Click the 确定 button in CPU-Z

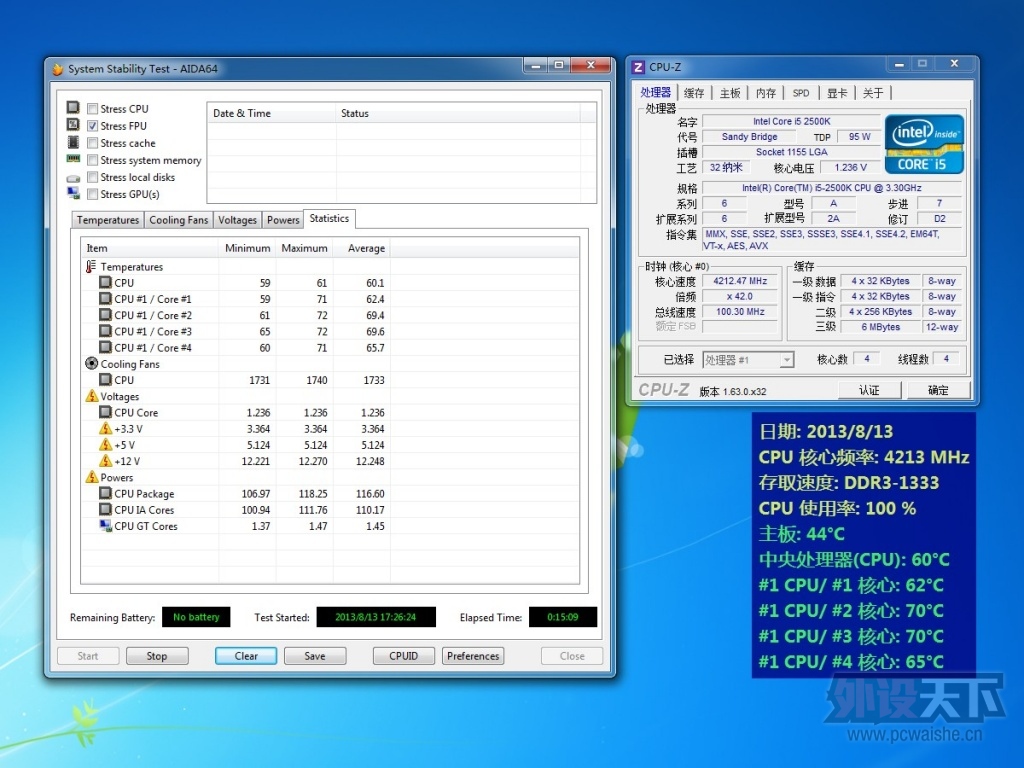937,390
